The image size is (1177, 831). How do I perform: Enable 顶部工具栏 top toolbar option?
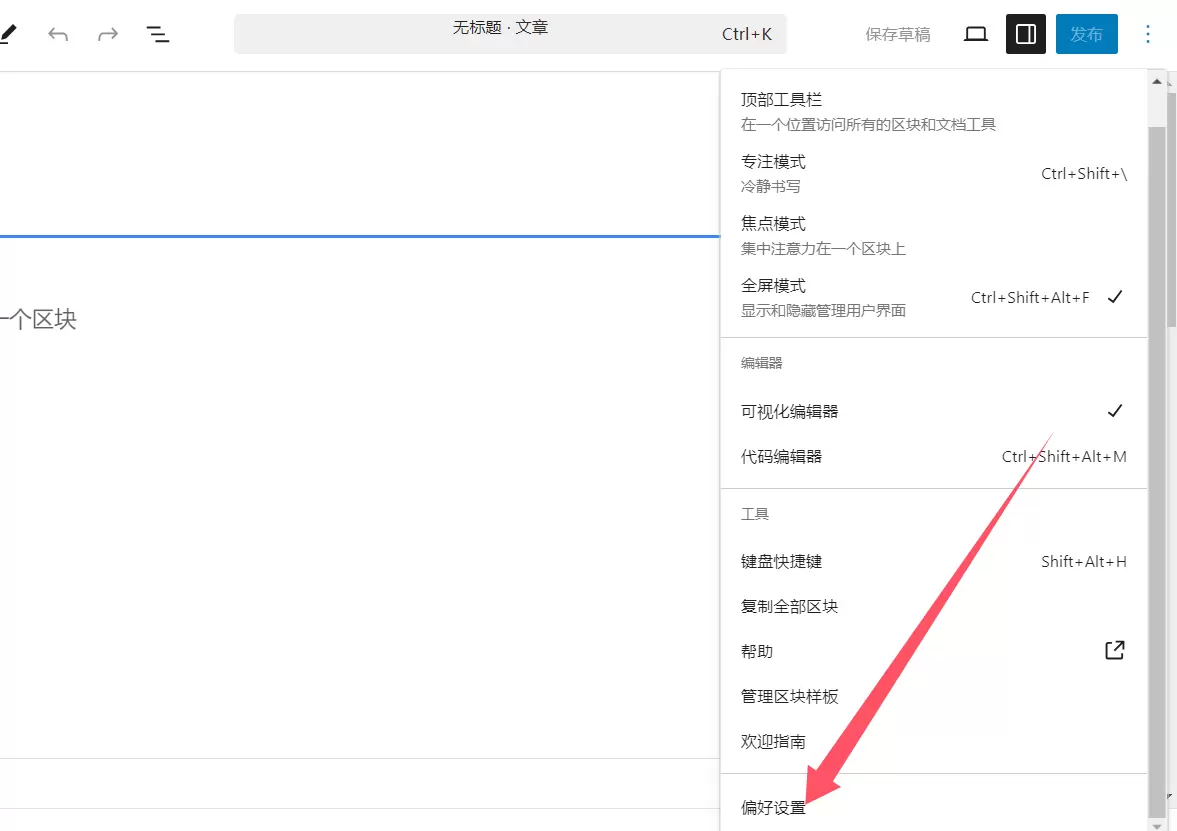point(933,111)
